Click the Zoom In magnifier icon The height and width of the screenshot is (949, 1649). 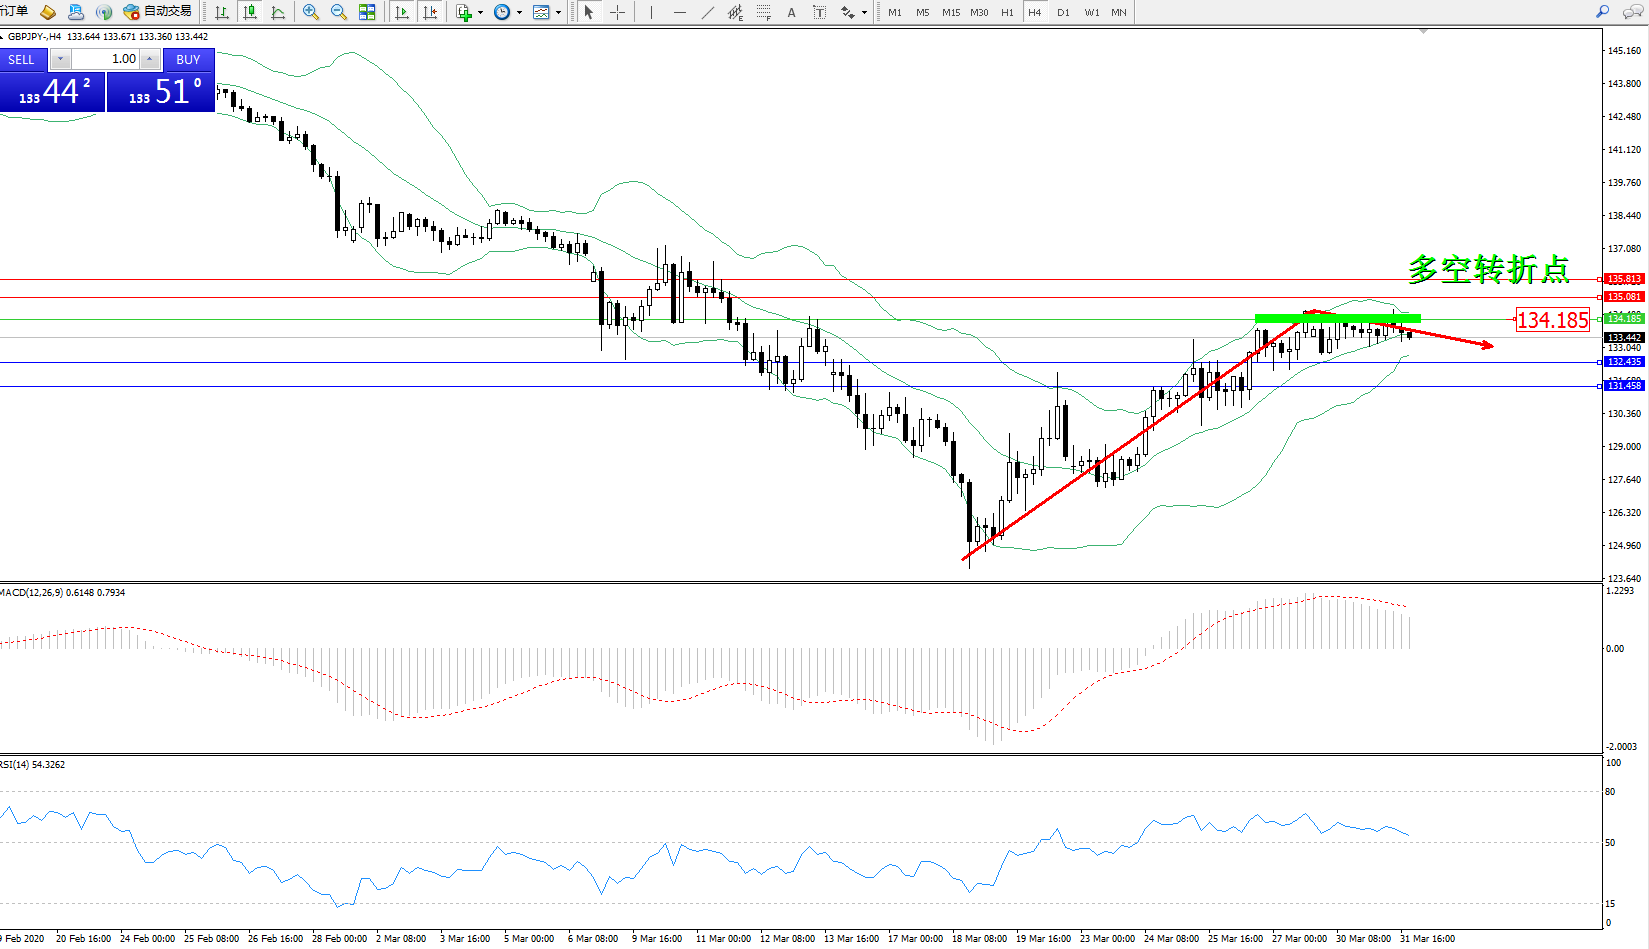(311, 12)
